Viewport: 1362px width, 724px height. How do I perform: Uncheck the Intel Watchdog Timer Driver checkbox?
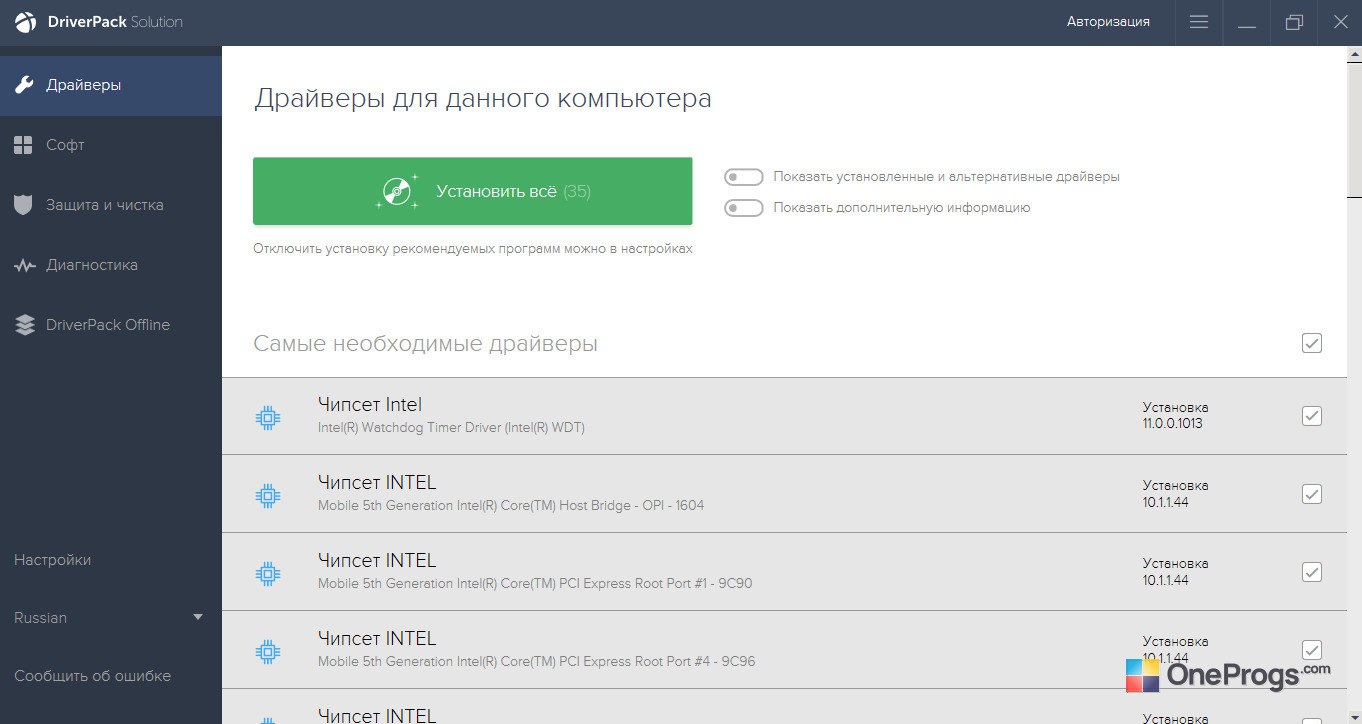pyautogui.click(x=1312, y=416)
